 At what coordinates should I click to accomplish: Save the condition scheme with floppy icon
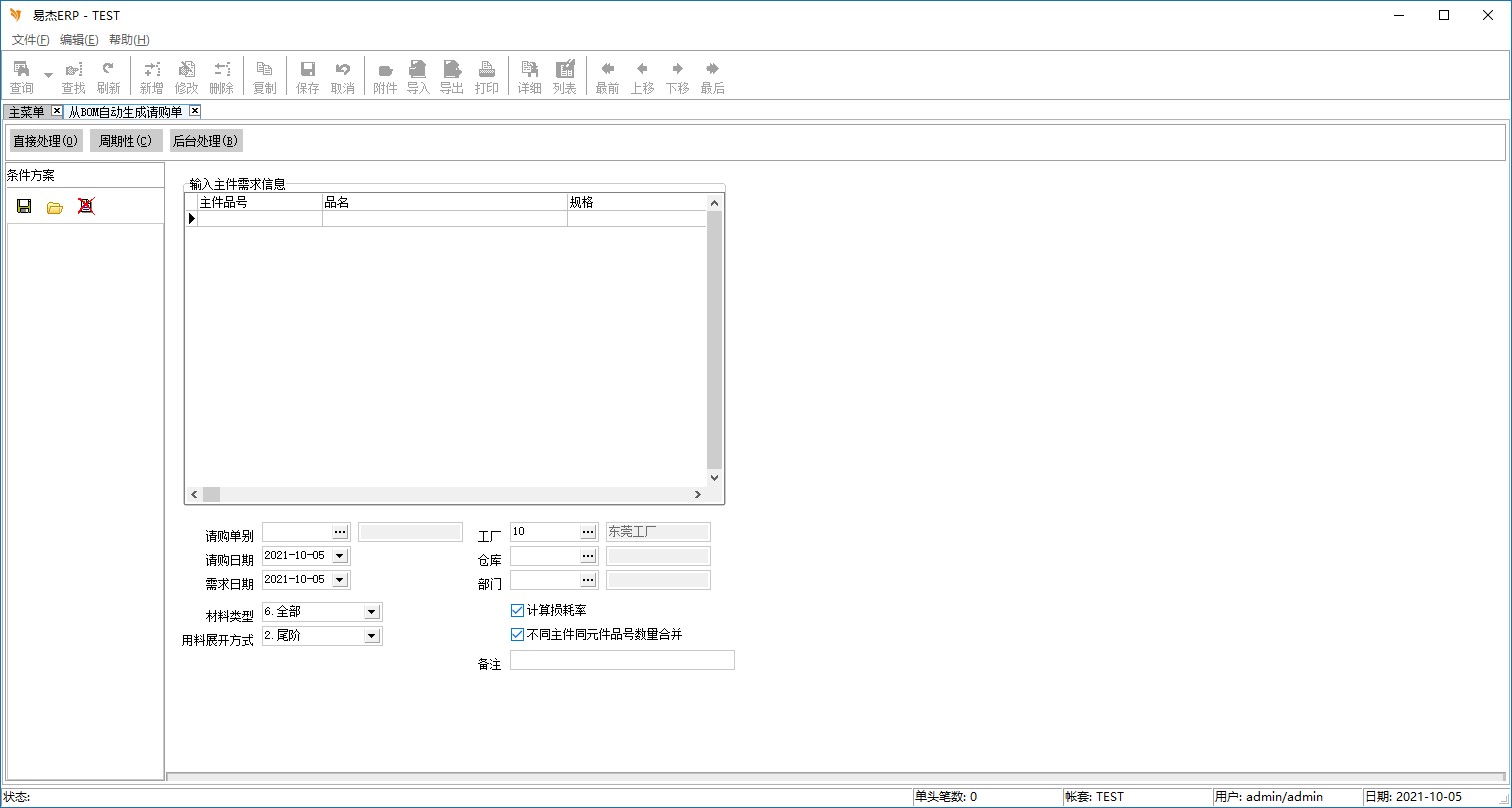click(24, 206)
